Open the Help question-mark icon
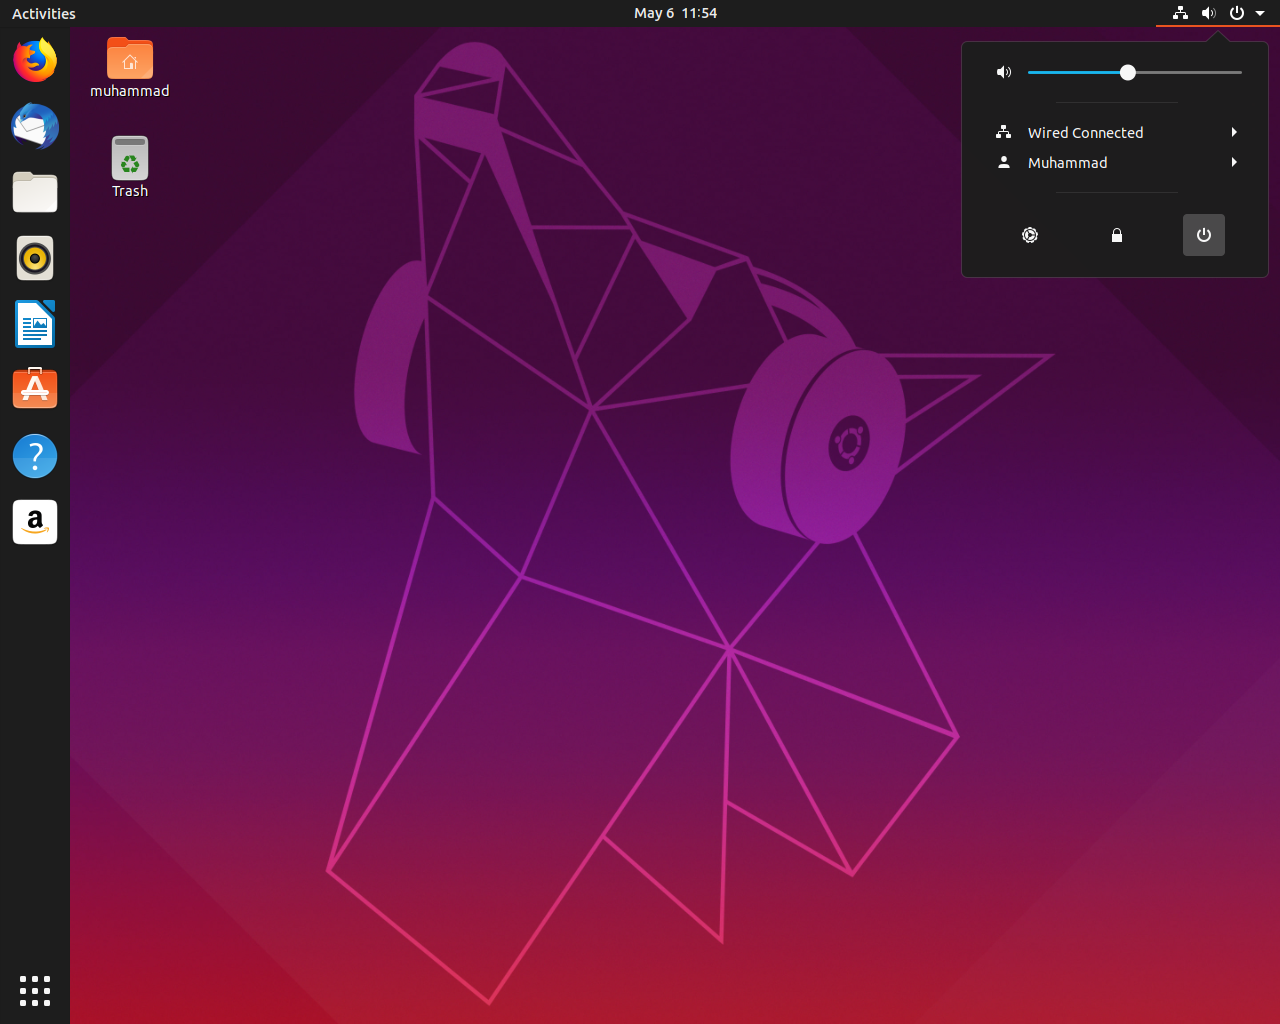Image resolution: width=1280 pixels, height=1024 pixels. click(x=35, y=456)
